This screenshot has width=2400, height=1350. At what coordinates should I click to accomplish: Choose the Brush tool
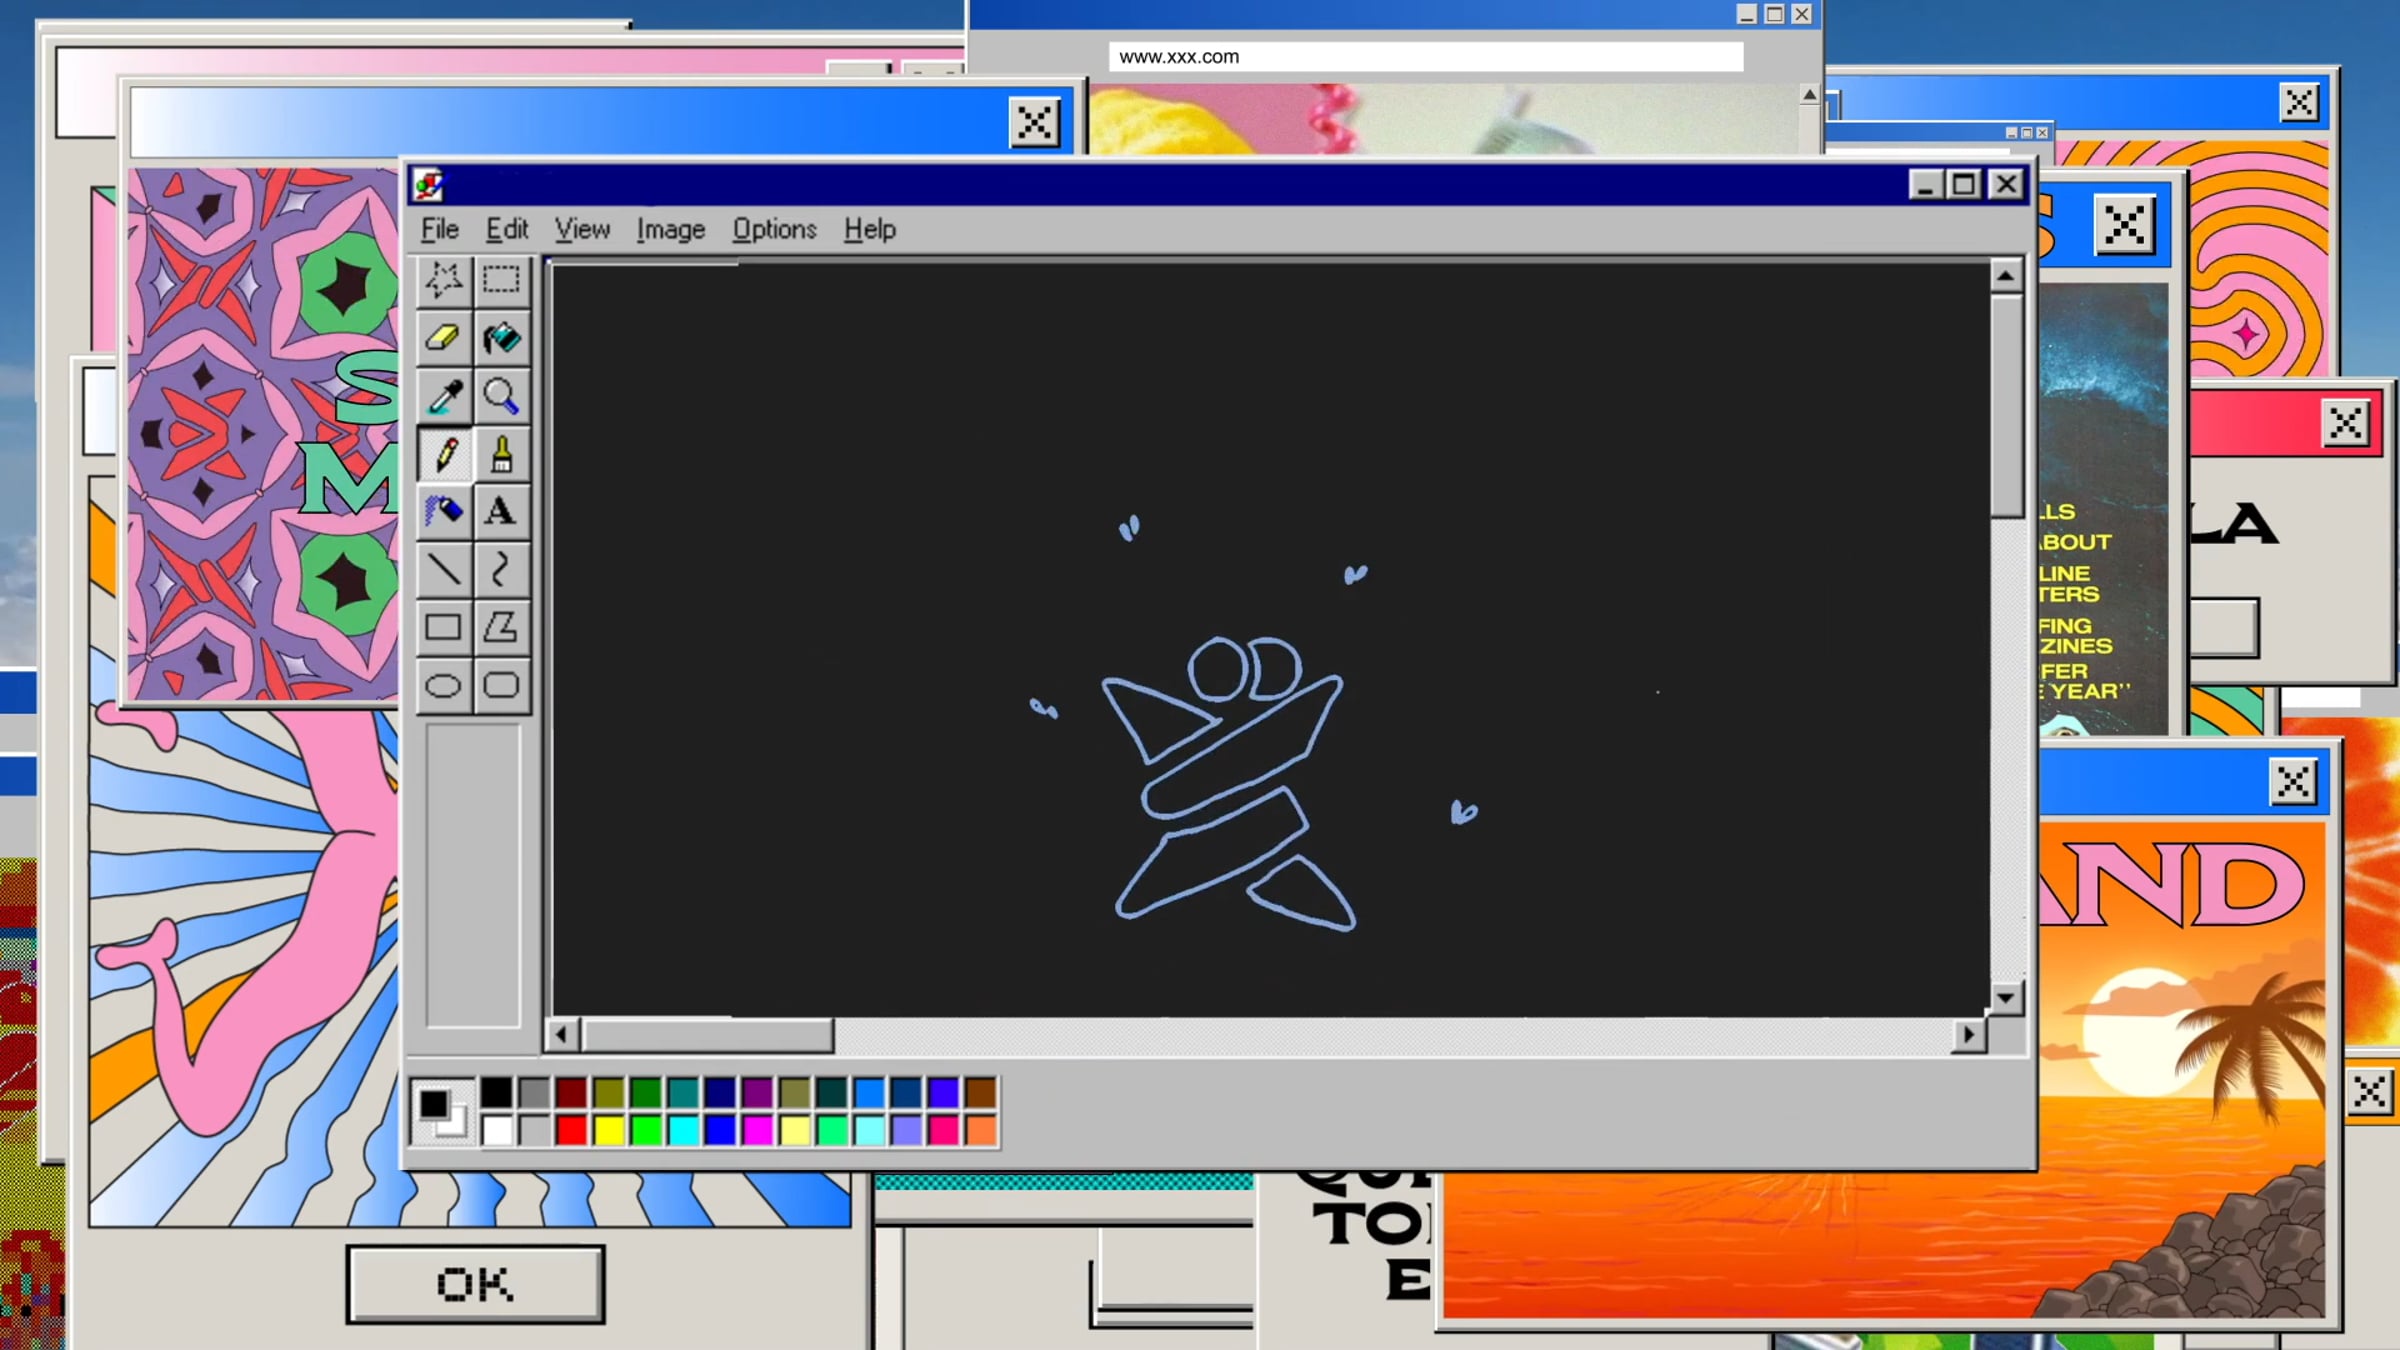[501, 454]
